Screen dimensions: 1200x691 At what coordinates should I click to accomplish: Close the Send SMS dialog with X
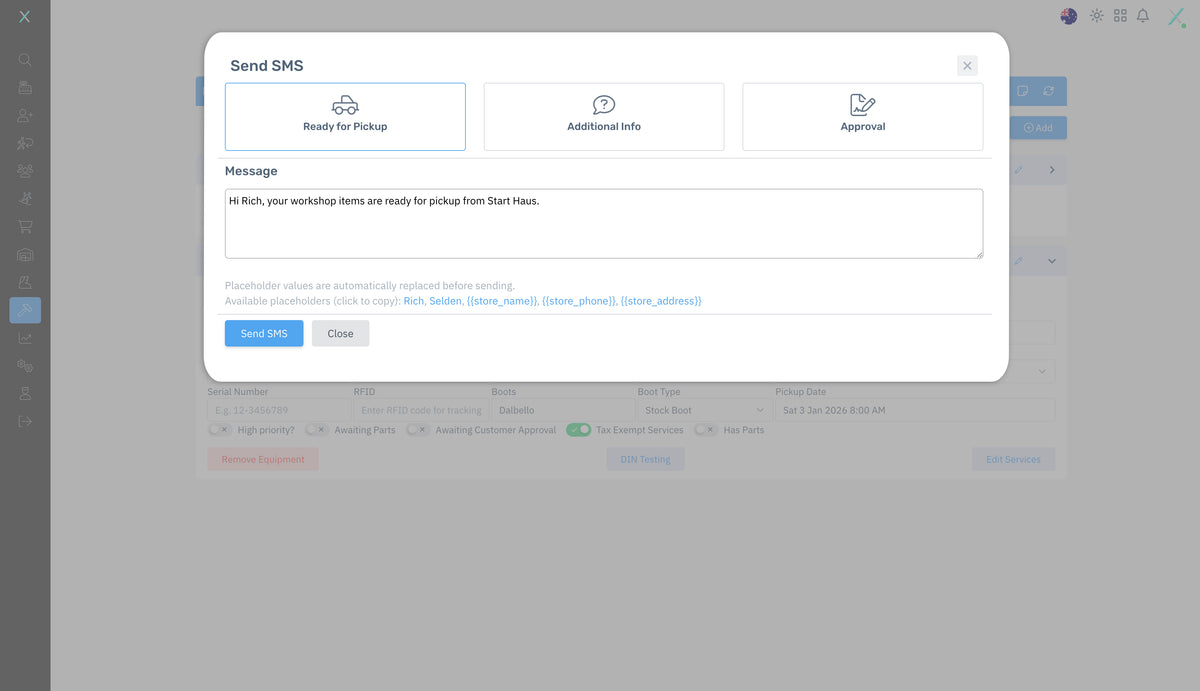pyautogui.click(x=967, y=66)
